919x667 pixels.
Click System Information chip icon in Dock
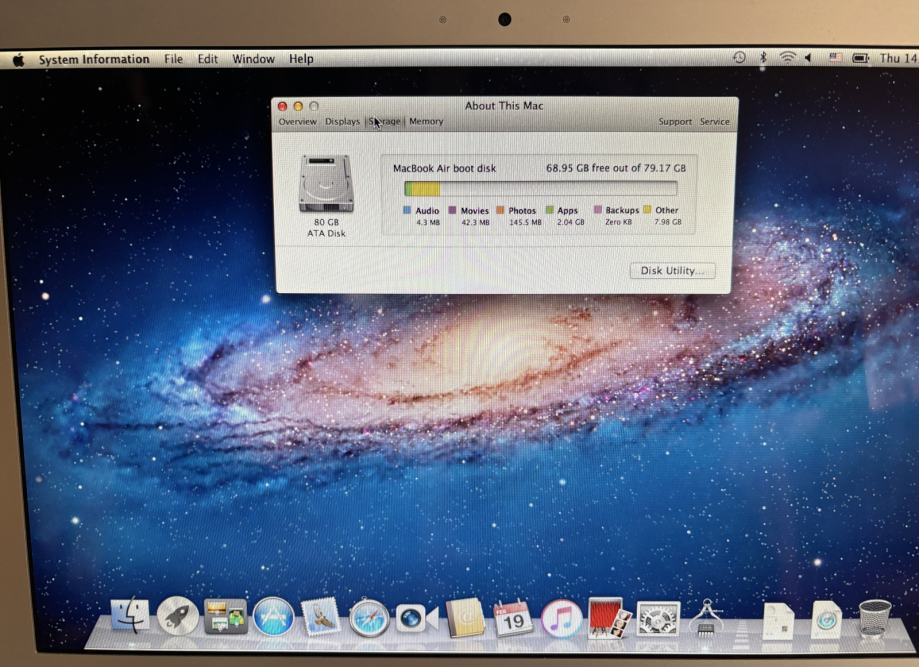click(706, 617)
